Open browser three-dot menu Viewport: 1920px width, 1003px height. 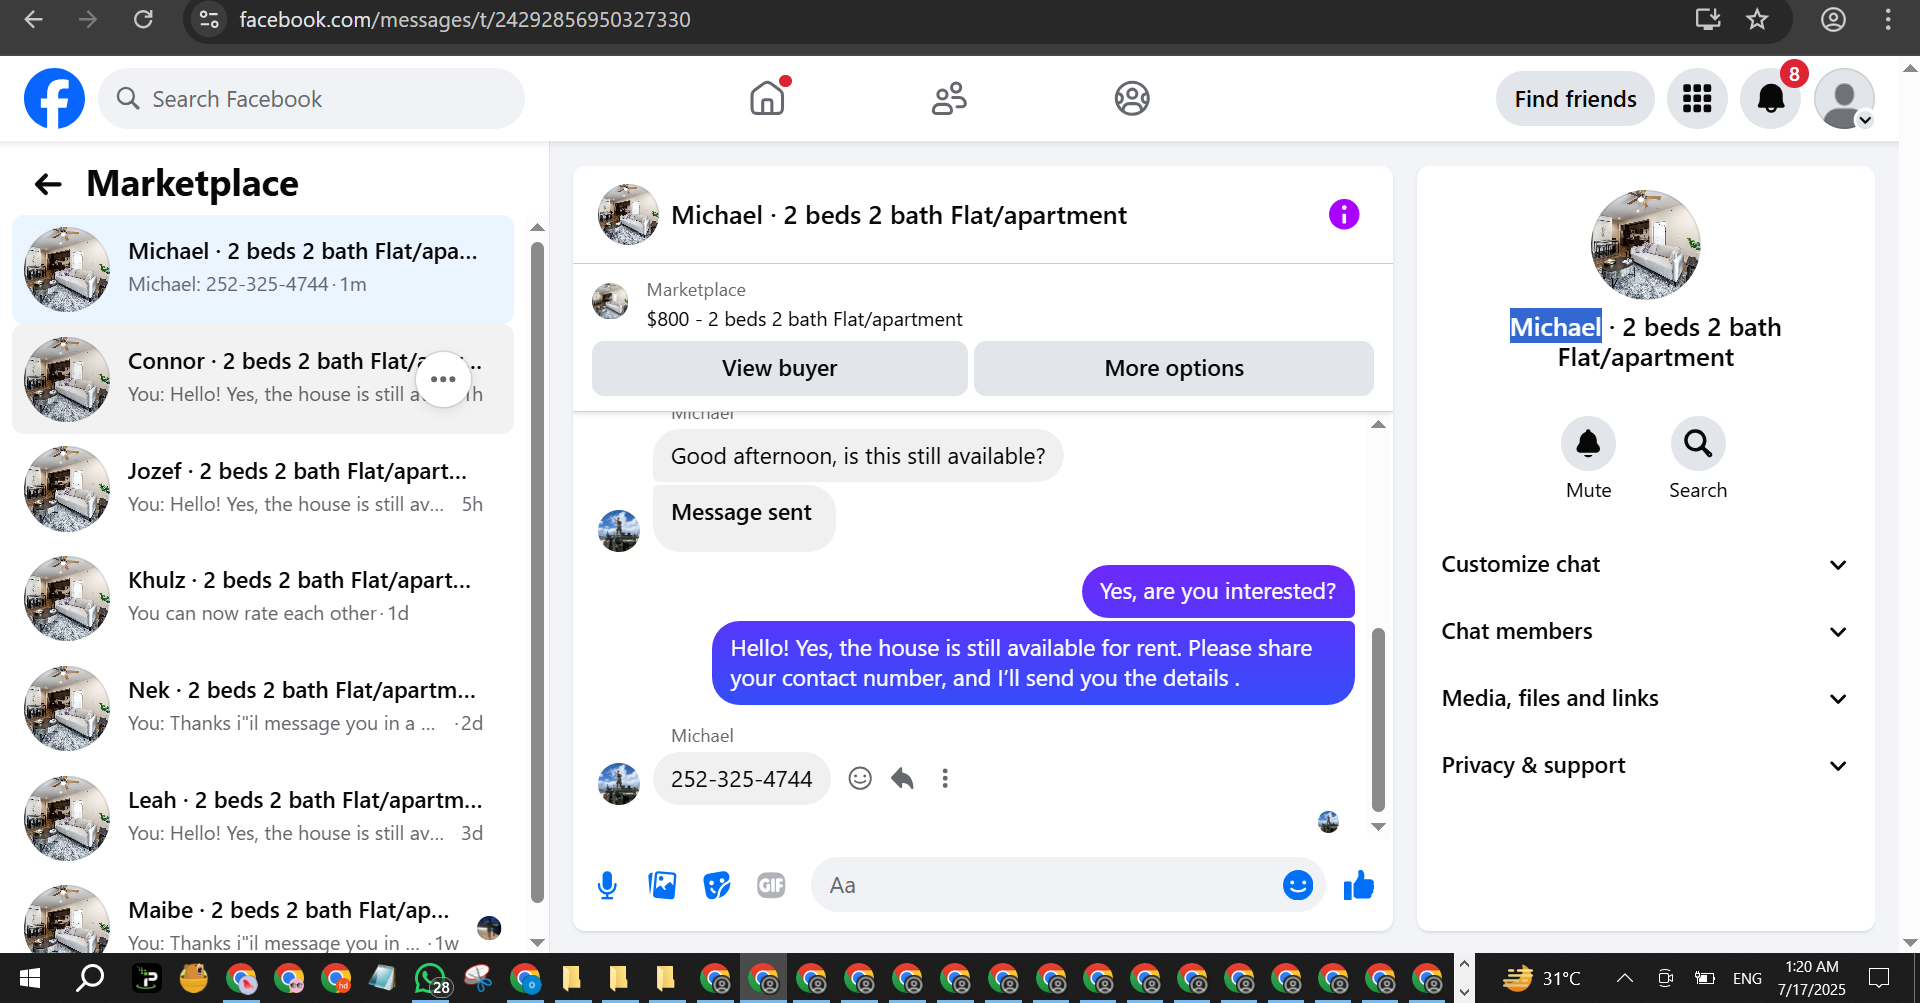point(1888,19)
